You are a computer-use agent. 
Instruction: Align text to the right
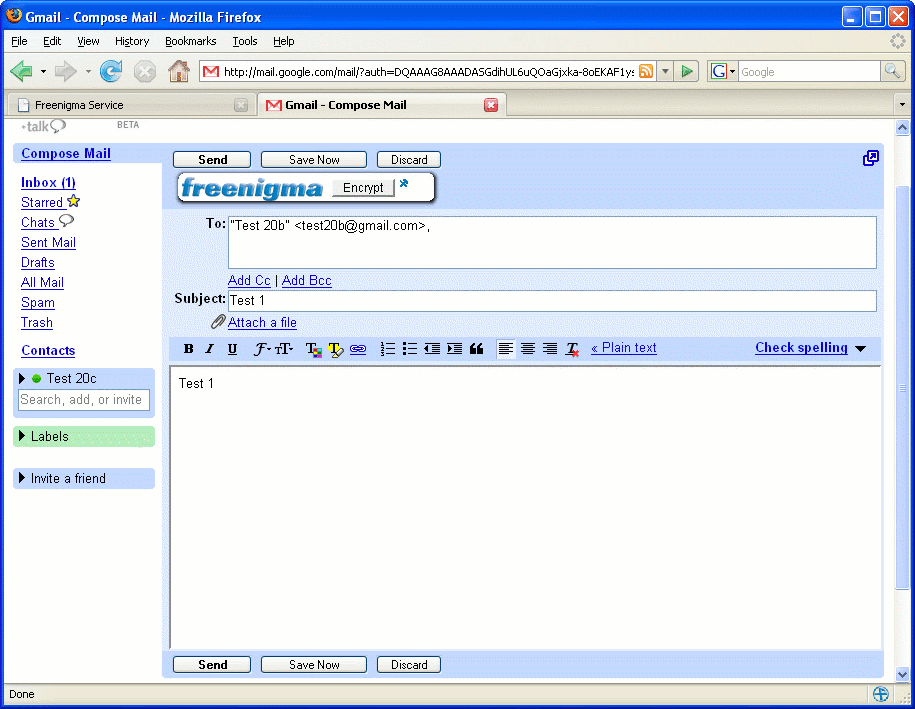tap(550, 348)
